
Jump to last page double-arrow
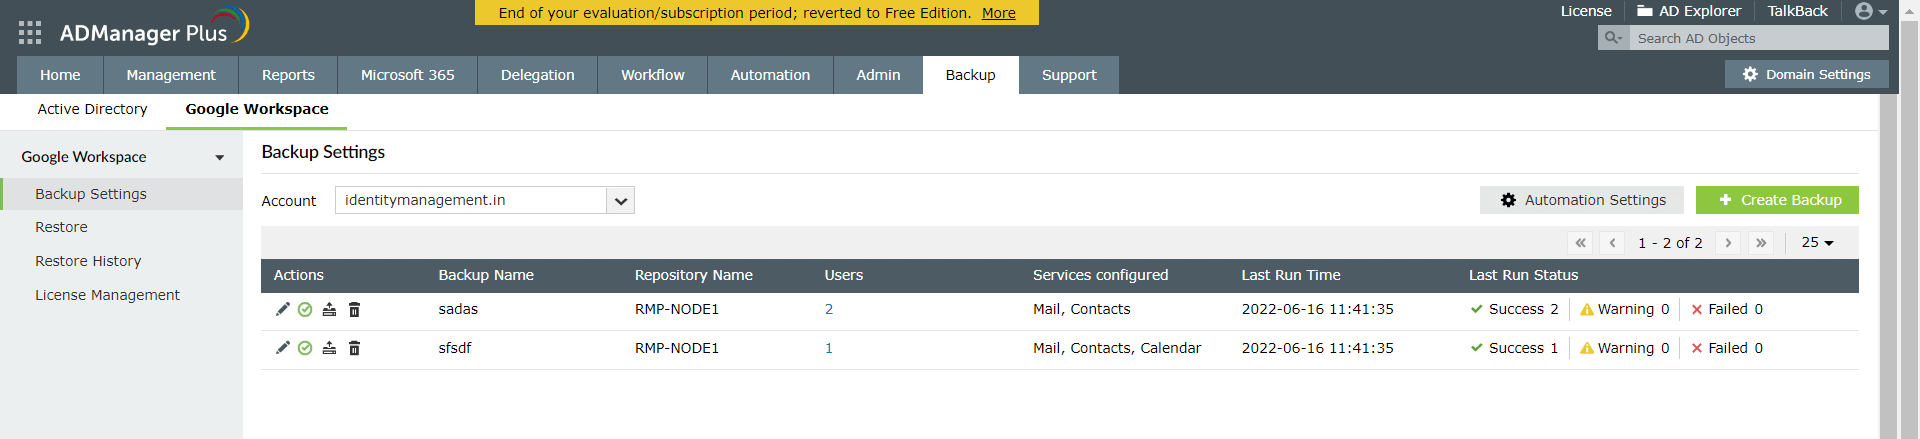click(x=1761, y=243)
